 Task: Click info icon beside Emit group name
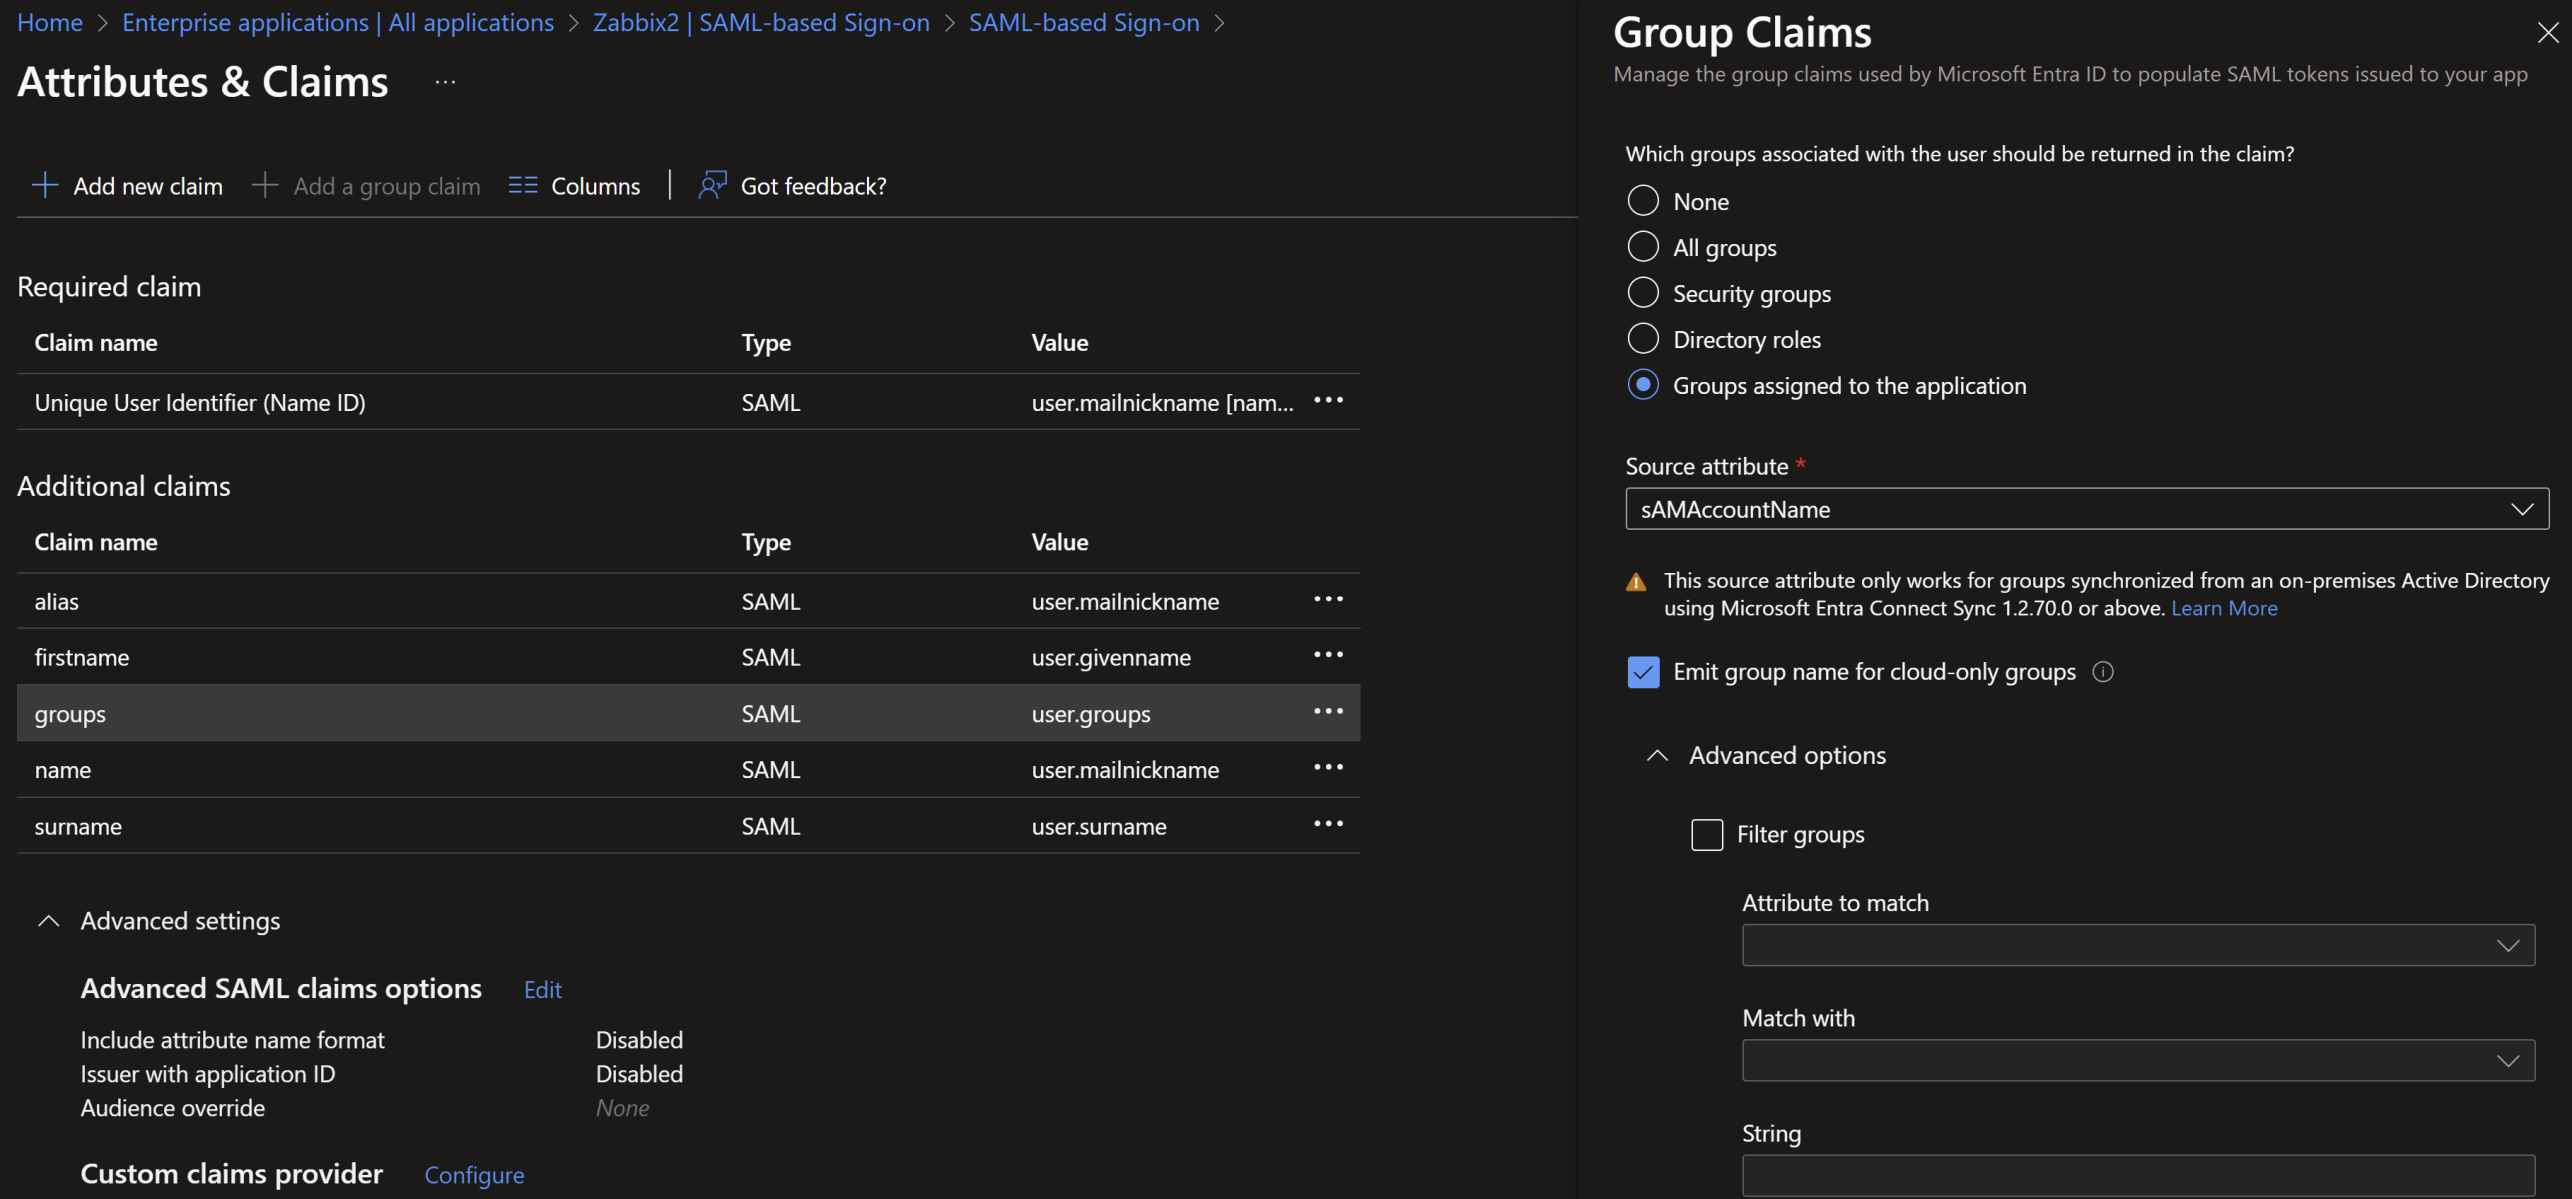(2103, 672)
